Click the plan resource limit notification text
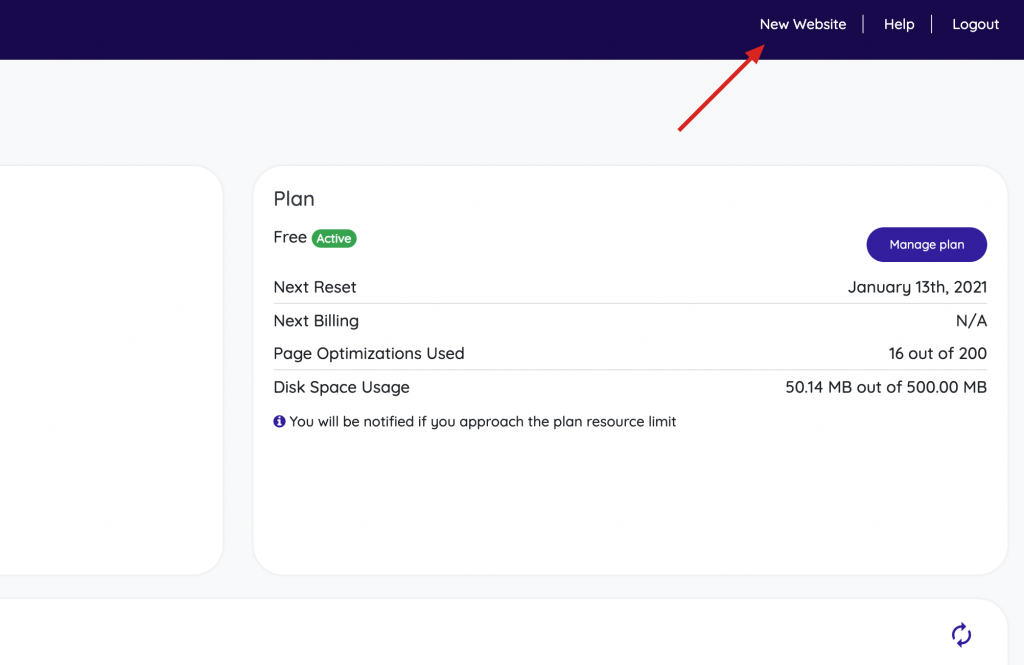1024x665 pixels. pyautogui.click(x=483, y=422)
